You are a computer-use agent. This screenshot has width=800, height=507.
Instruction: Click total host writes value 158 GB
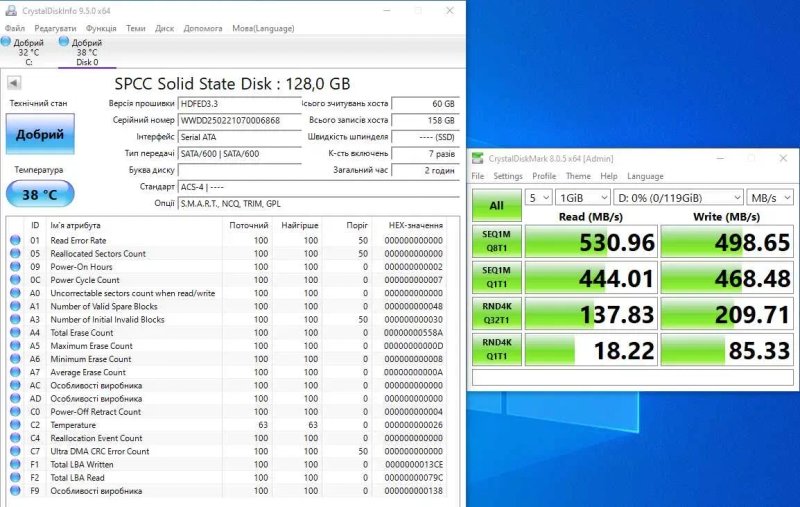[x=425, y=120]
